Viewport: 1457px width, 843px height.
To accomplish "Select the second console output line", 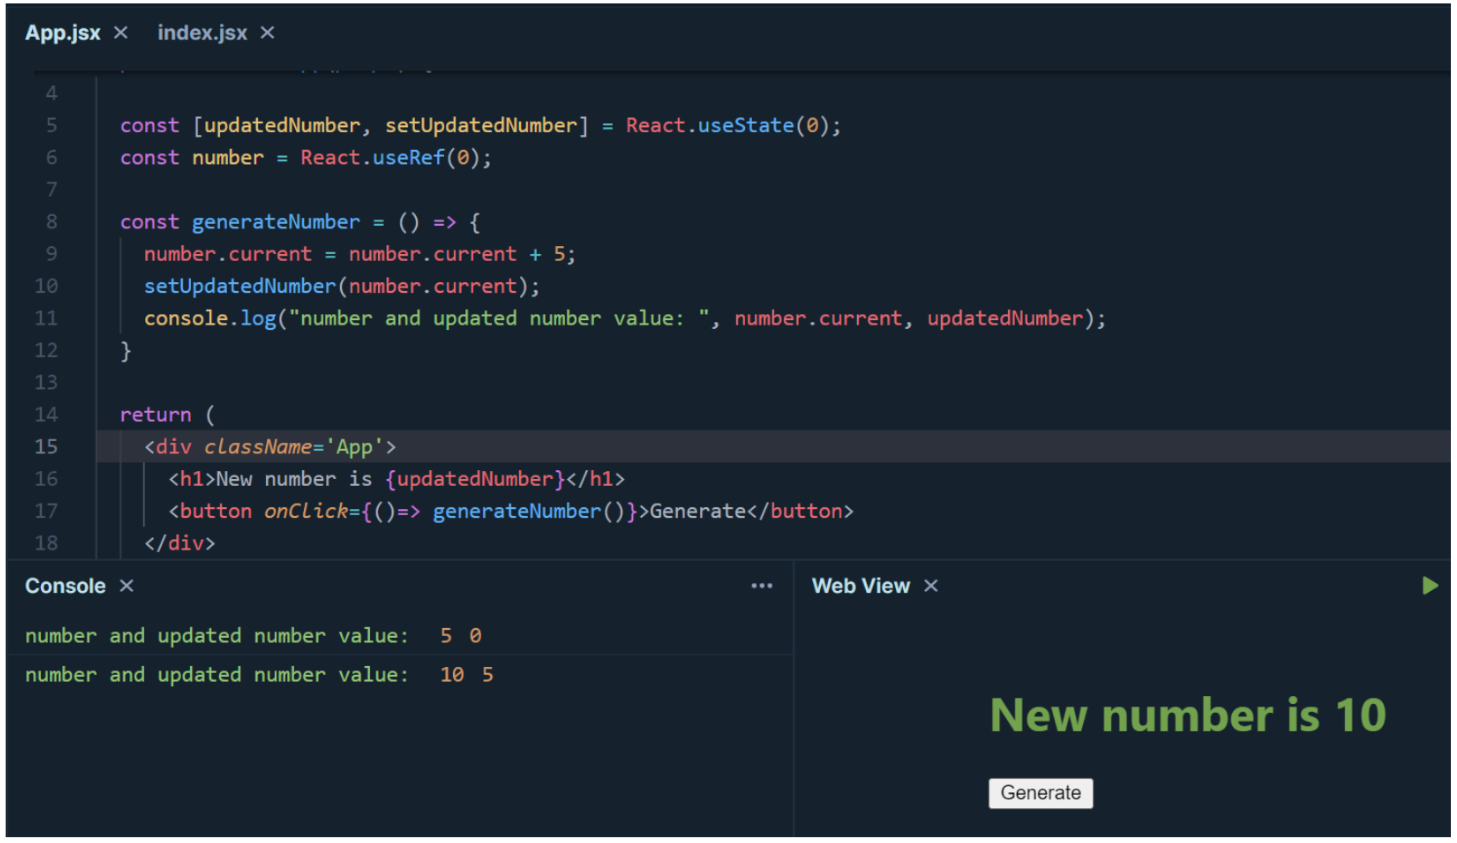I will (259, 675).
